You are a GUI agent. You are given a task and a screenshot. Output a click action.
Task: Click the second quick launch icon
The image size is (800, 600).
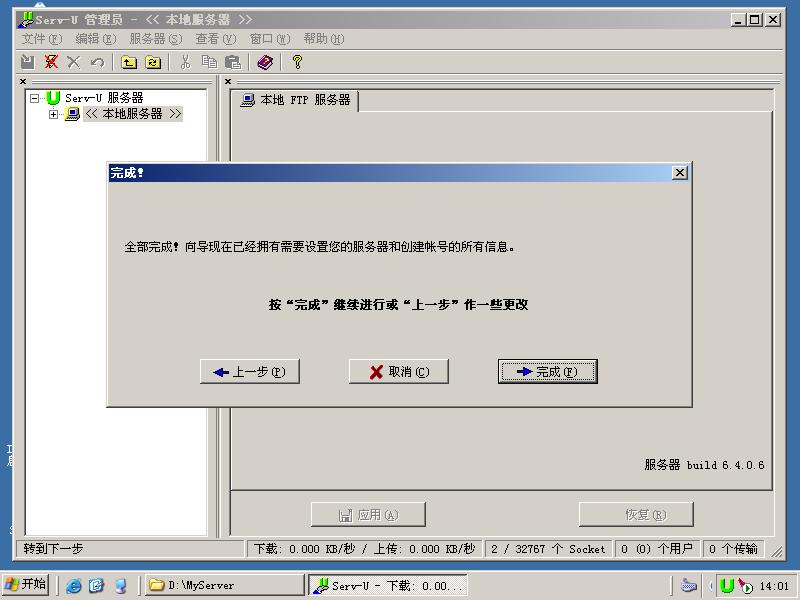coord(96,585)
